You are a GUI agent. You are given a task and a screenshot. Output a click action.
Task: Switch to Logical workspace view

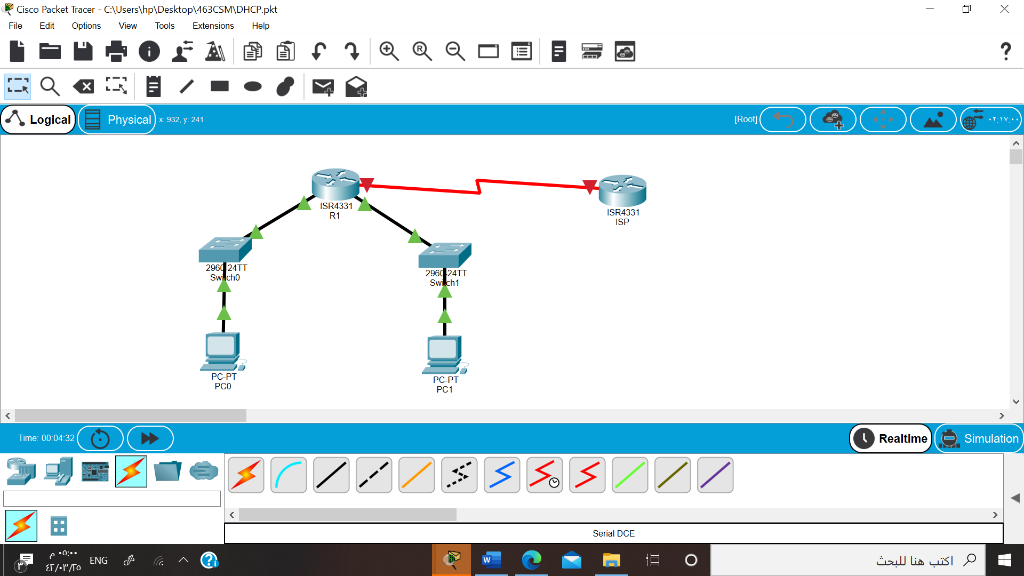pyautogui.click(x=39, y=120)
